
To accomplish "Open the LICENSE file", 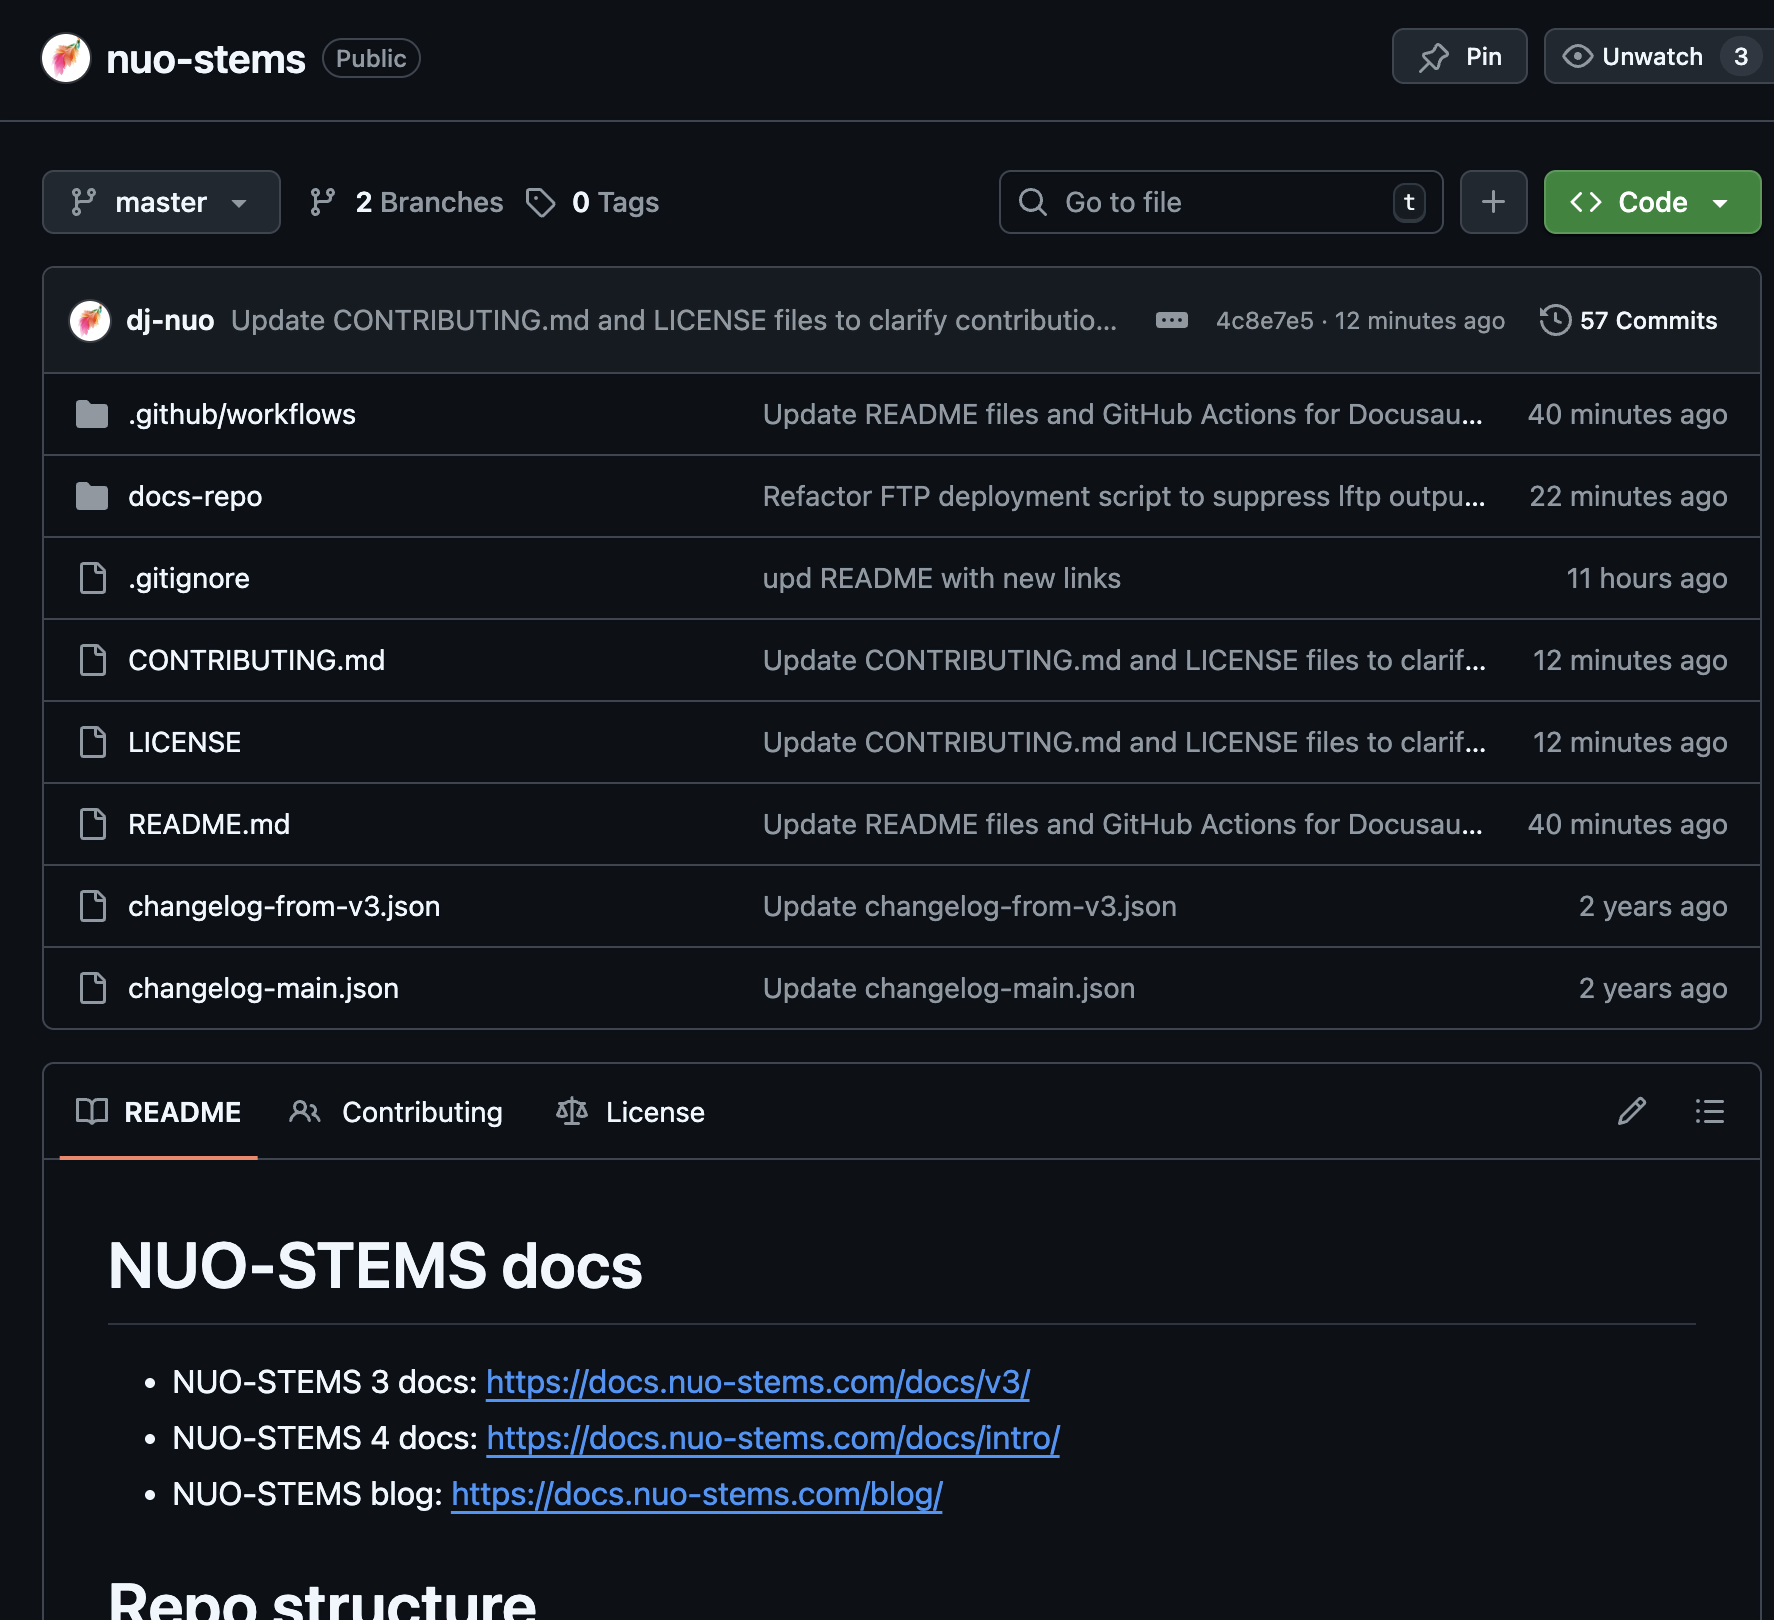I will point(184,742).
